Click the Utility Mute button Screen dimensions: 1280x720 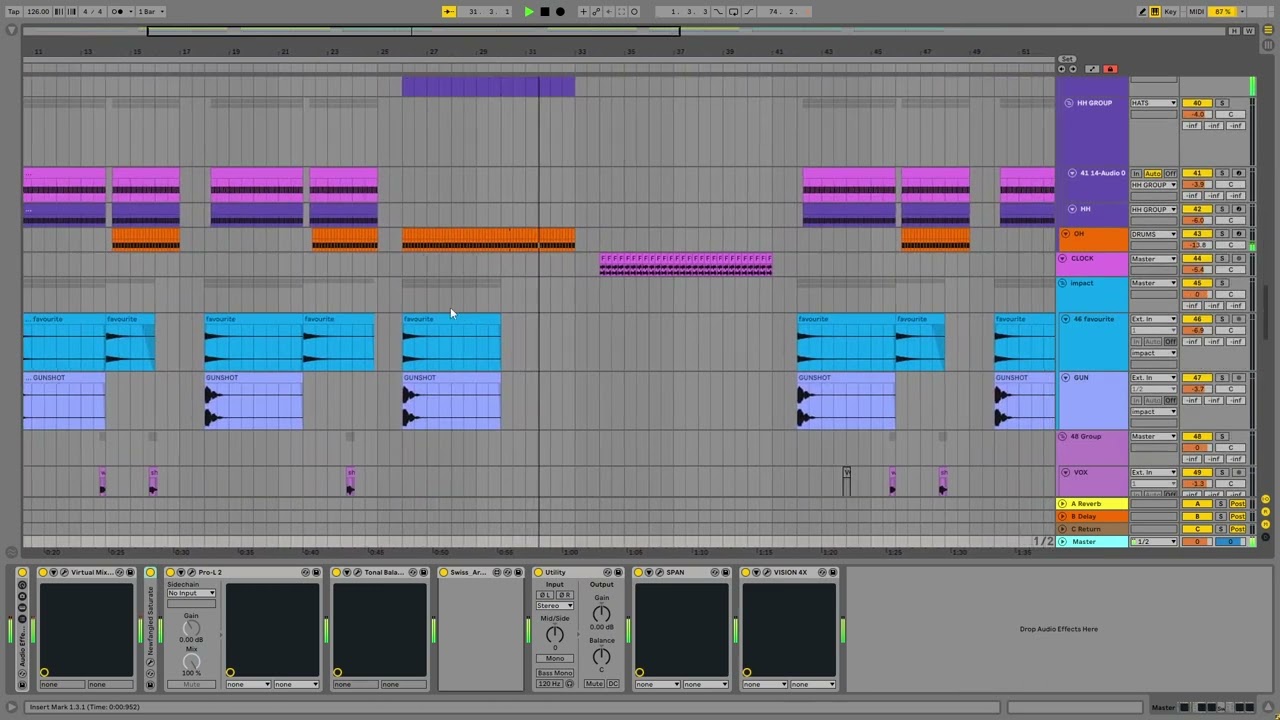click(x=594, y=684)
